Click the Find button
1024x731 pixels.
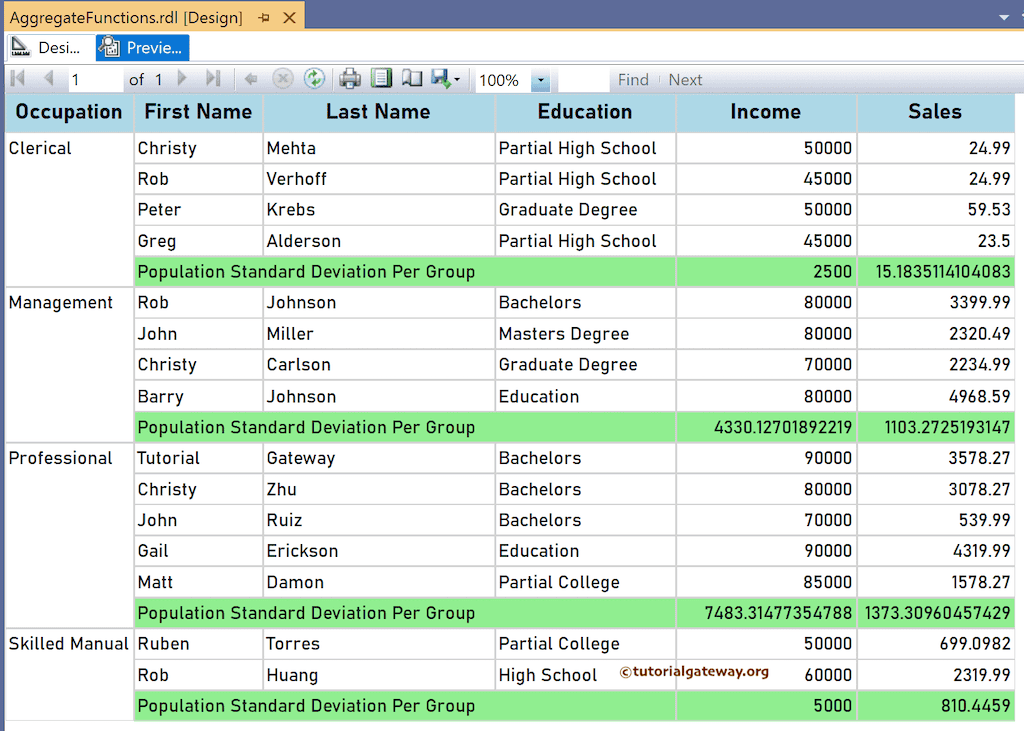[633, 80]
